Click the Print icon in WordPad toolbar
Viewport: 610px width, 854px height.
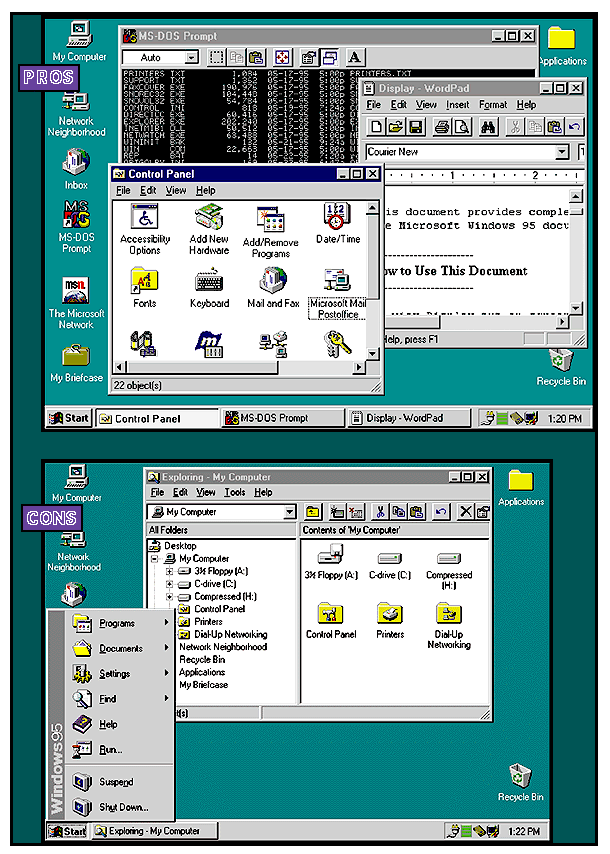[442, 127]
